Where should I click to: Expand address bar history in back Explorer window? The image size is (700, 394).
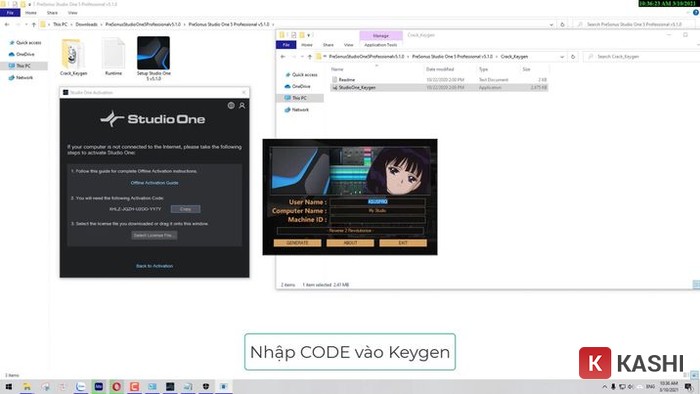click(x=551, y=25)
